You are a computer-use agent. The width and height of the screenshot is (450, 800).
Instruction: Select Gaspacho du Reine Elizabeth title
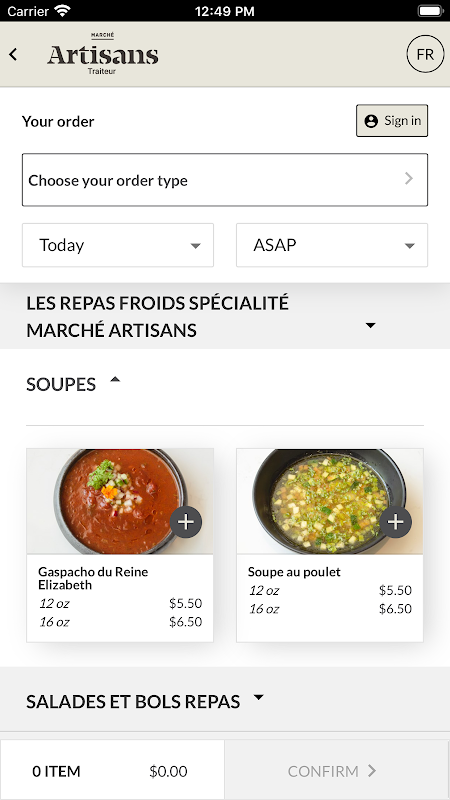point(93,578)
